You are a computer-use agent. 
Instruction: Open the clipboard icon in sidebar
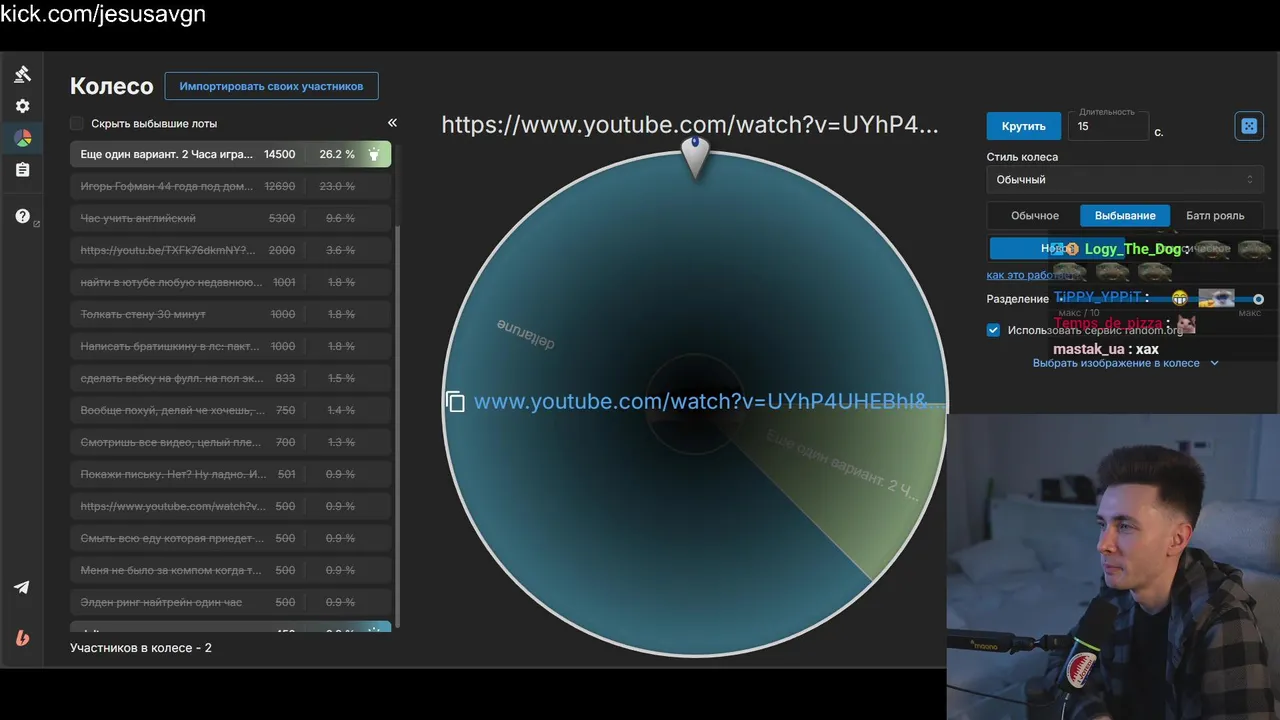pyautogui.click(x=22, y=170)
